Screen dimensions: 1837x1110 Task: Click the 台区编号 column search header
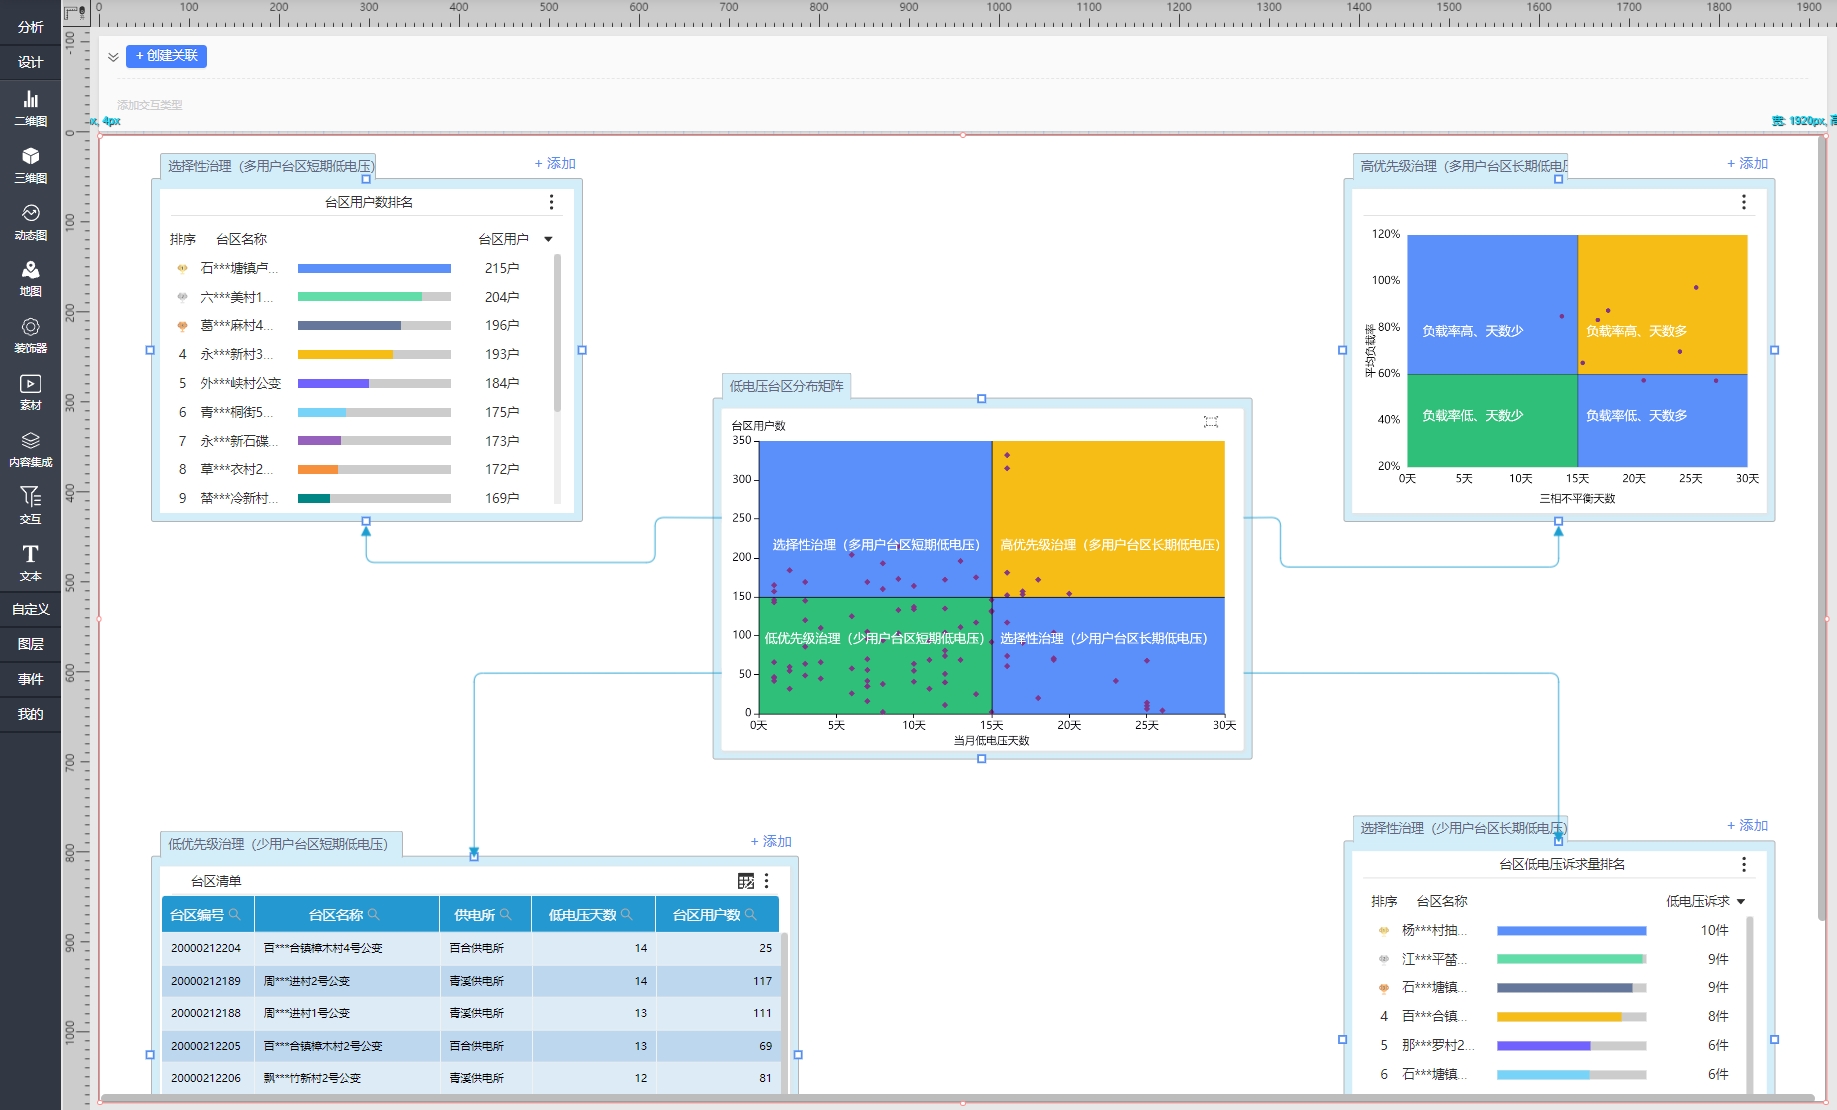point(206,915)
